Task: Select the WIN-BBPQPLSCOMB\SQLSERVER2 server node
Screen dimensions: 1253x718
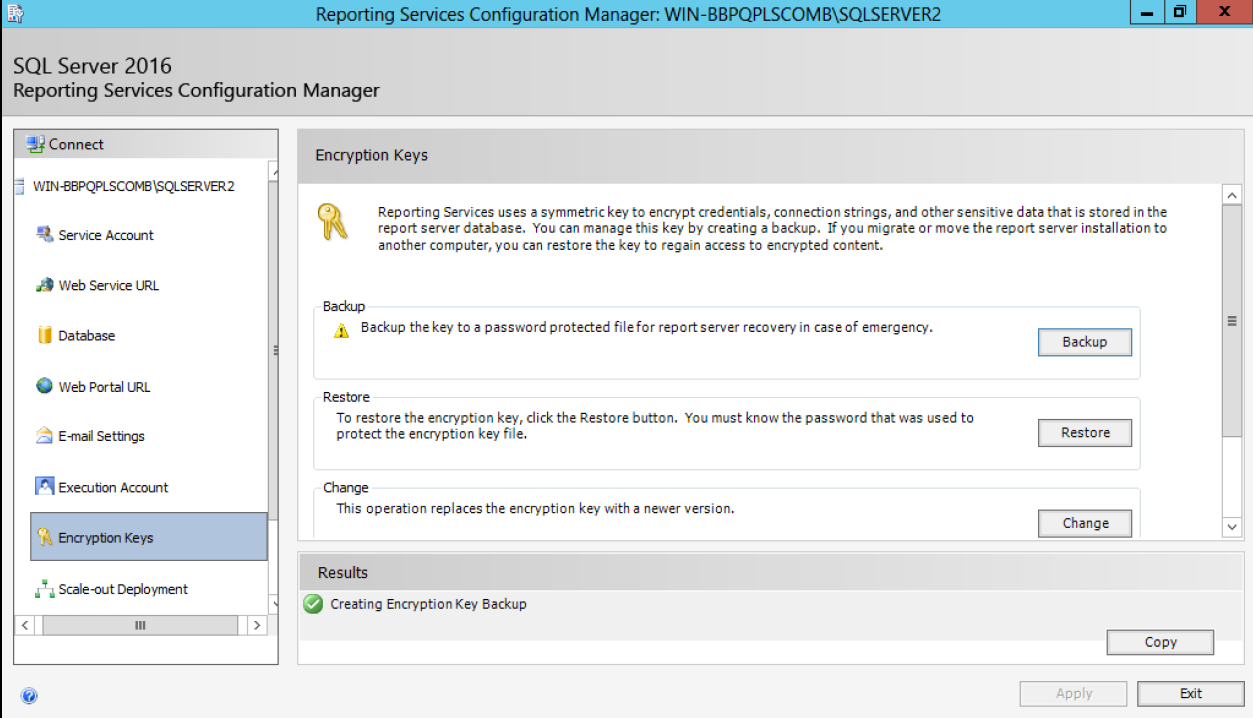Action: coord(134,186)
